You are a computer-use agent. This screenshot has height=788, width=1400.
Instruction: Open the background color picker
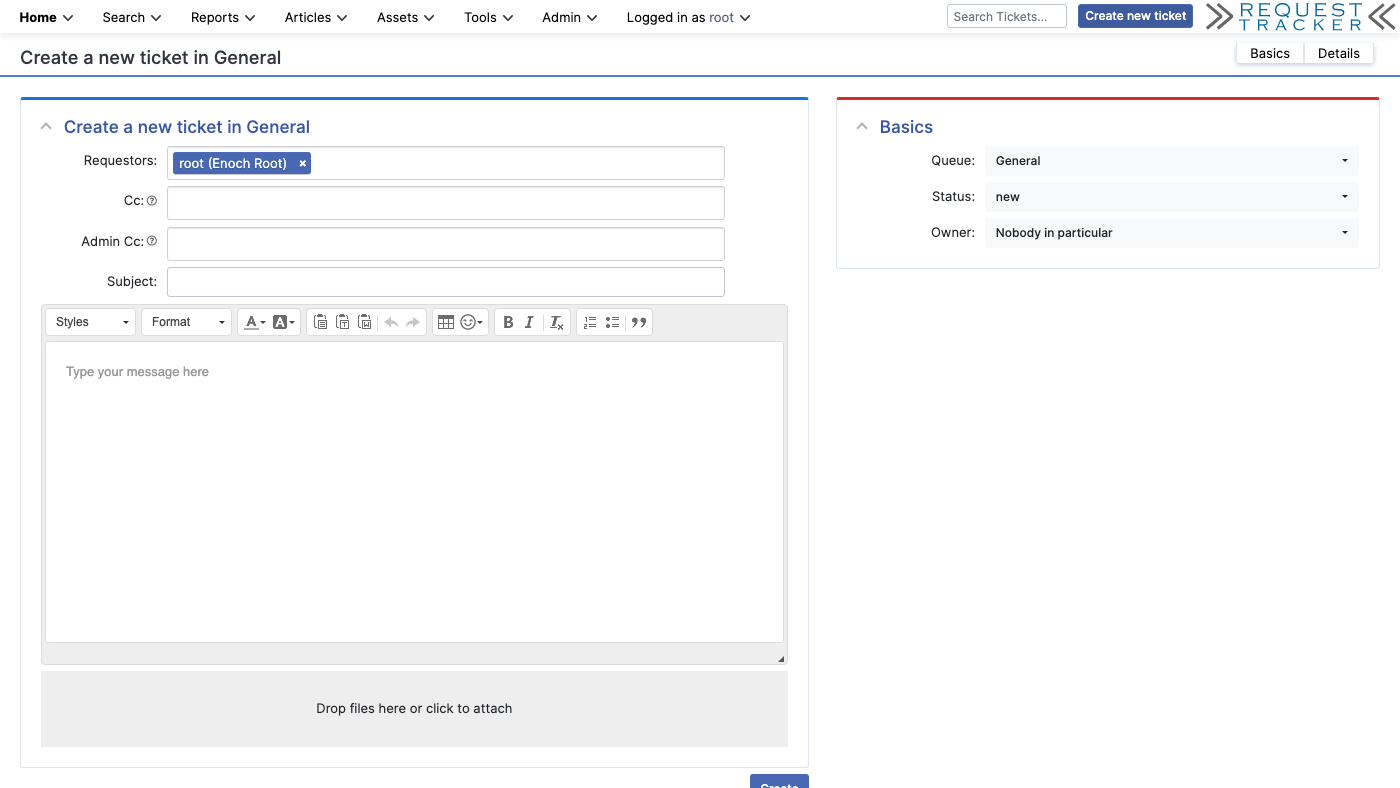pyautogui.click(x=284, y=322)
